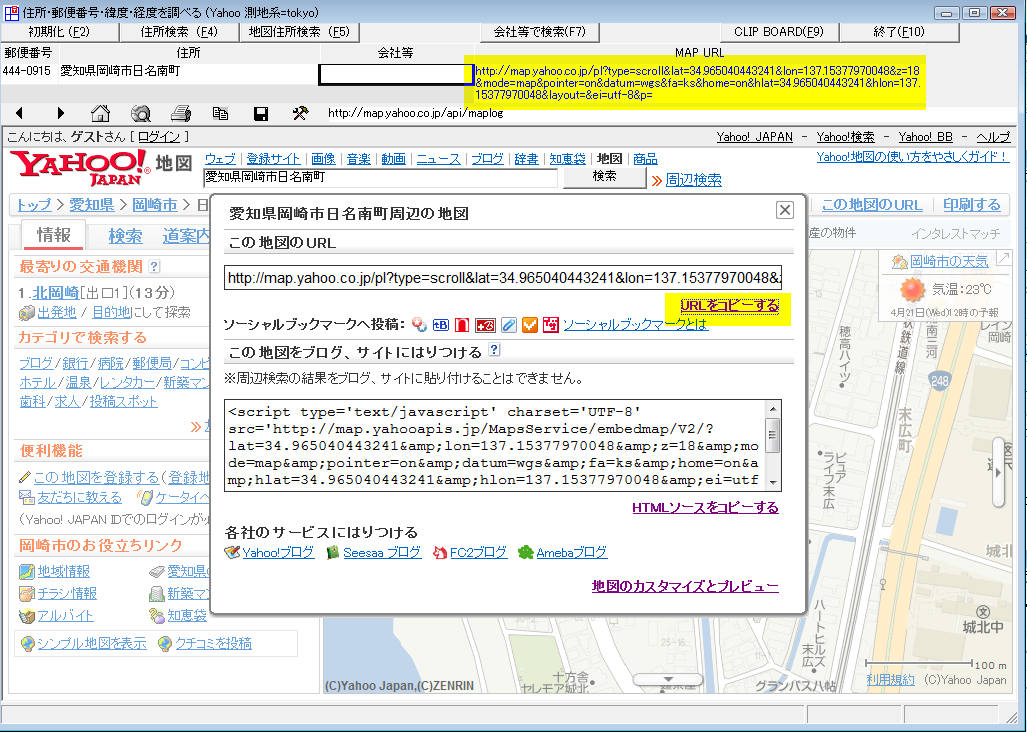The height and width of the screenshot is (732, 1027).
Task: Click the 初期化 (F2) menu button
Action: click(x=60, y=31)
